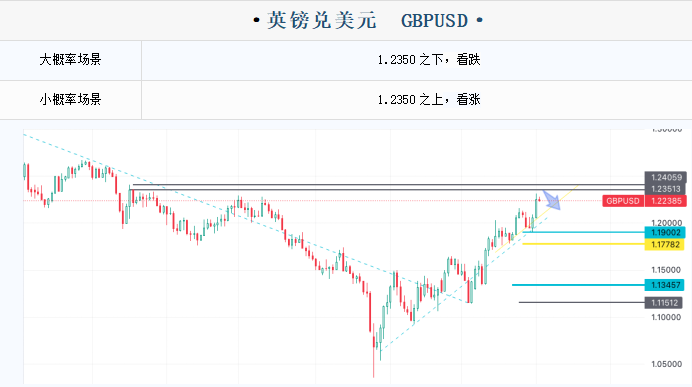692x387 pixels.
Task: Select the 小概率场景 row label
Action: (x=70, y=99)
